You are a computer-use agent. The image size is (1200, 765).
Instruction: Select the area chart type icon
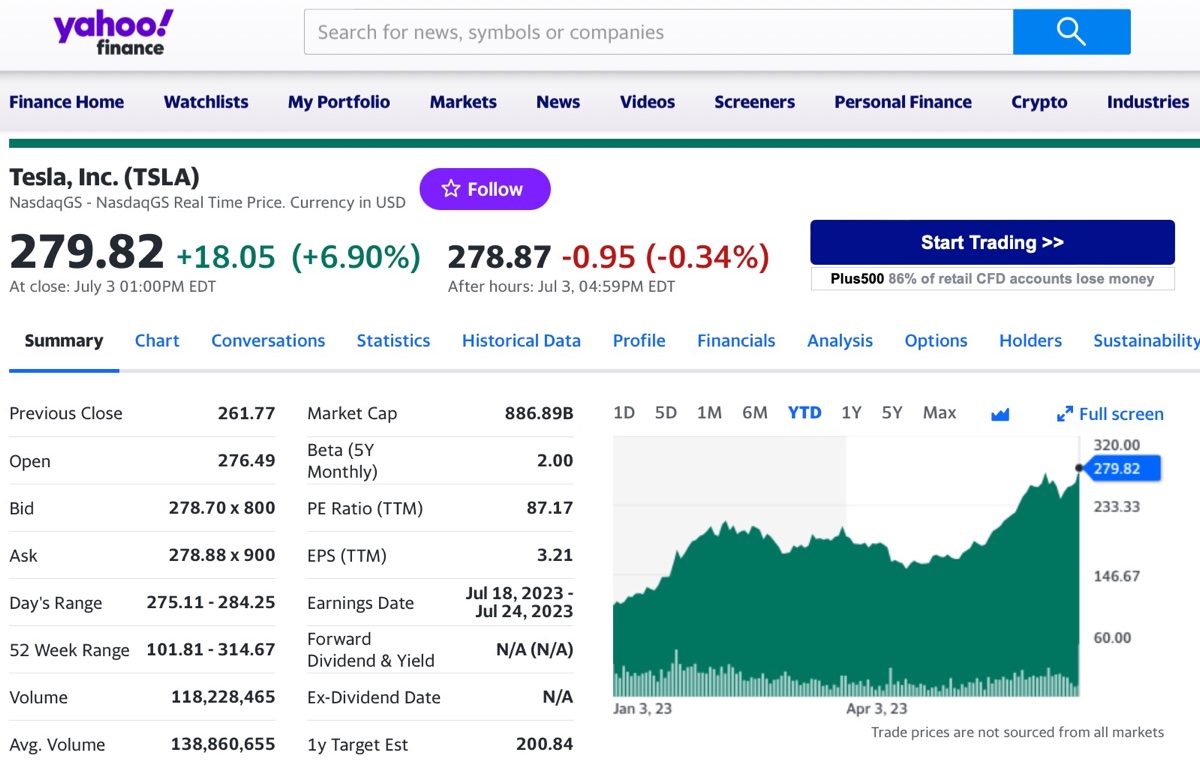coord(1000,412)
